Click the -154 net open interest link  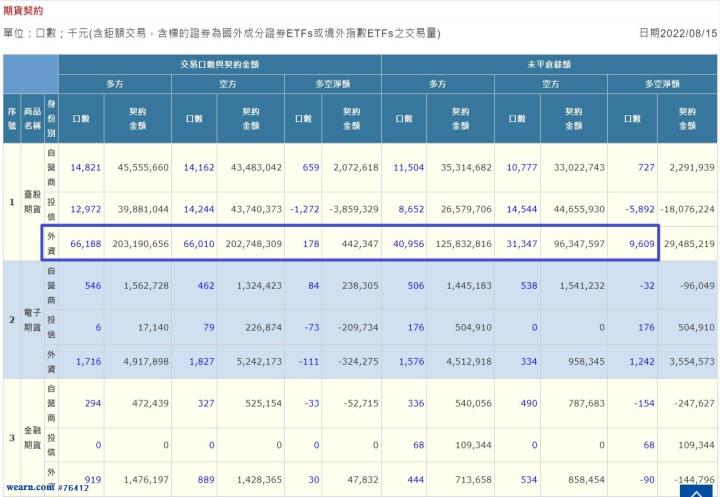pos(642,402)
